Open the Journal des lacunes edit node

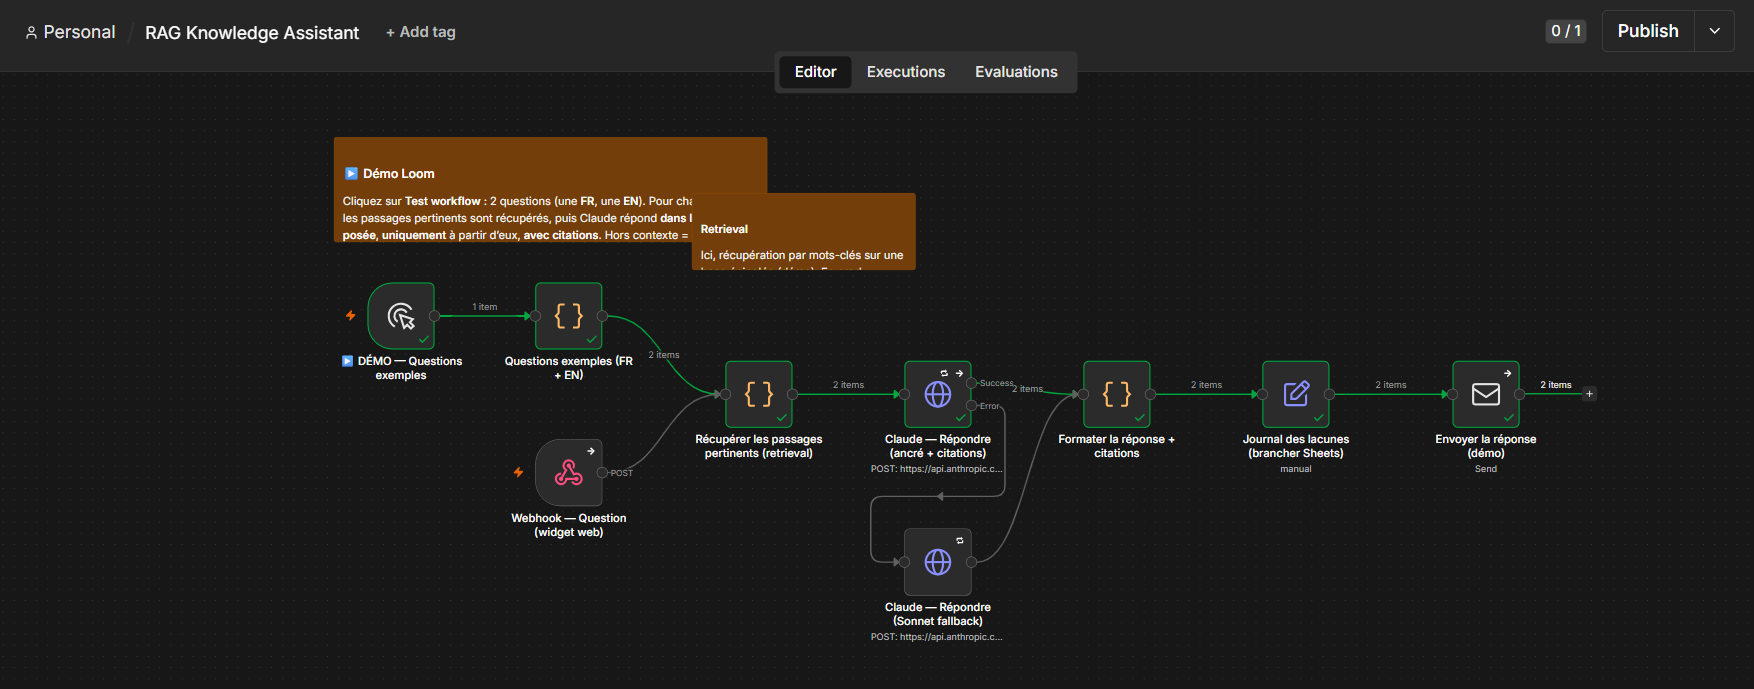click(1296, 394)
